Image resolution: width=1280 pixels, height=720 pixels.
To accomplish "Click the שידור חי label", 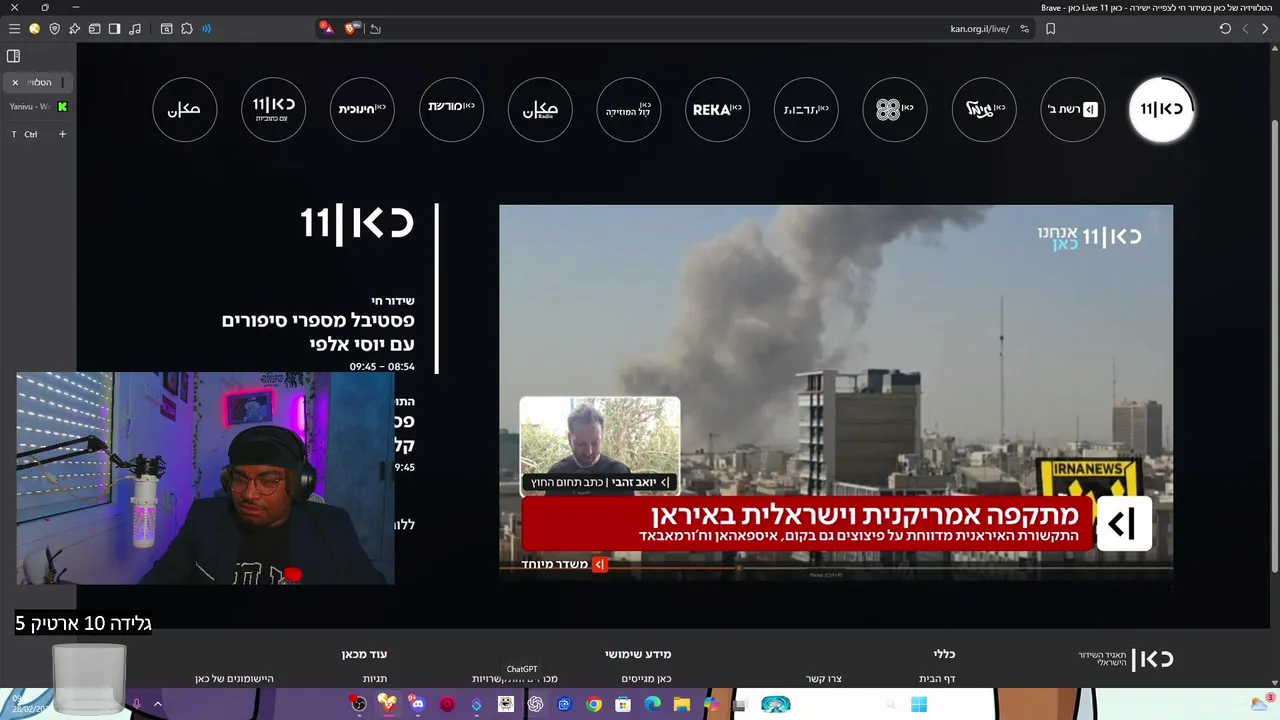I will click(393, 300).
